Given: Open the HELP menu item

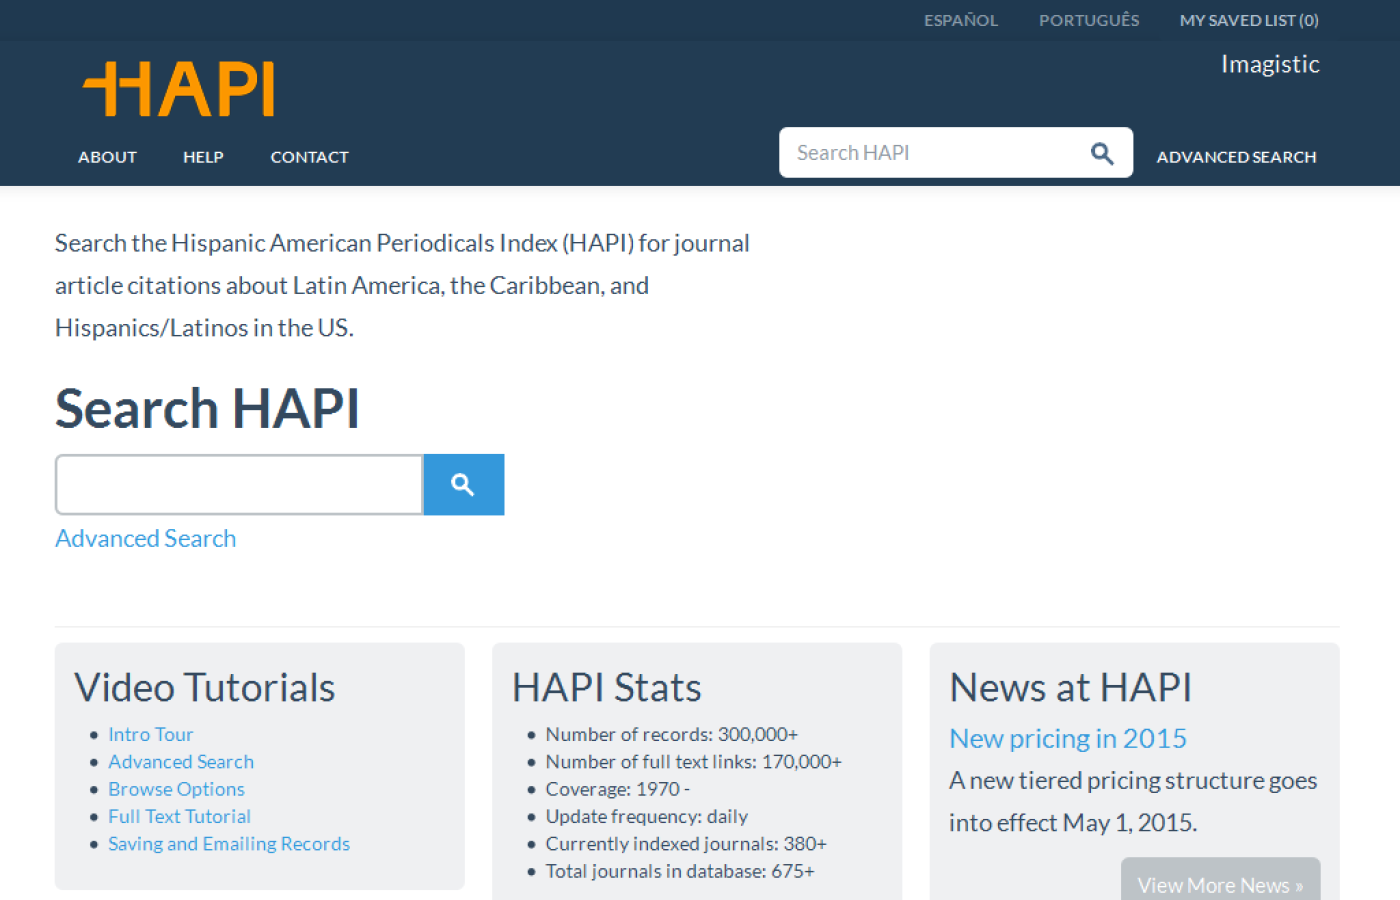Looking at the screenshot, I should tap(203, 157).
